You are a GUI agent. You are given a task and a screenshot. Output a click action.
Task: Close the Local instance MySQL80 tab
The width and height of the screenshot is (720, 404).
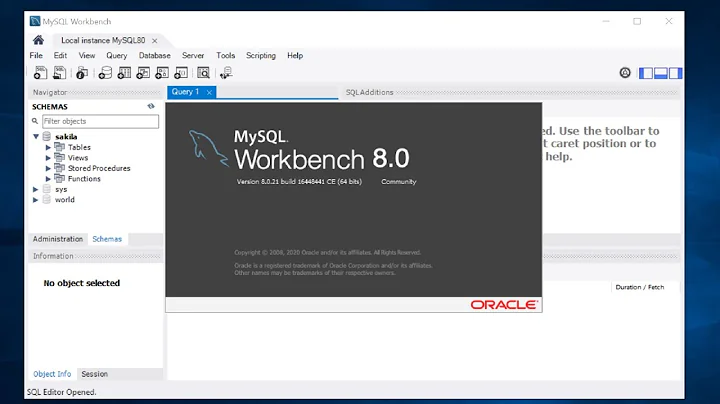155,41
